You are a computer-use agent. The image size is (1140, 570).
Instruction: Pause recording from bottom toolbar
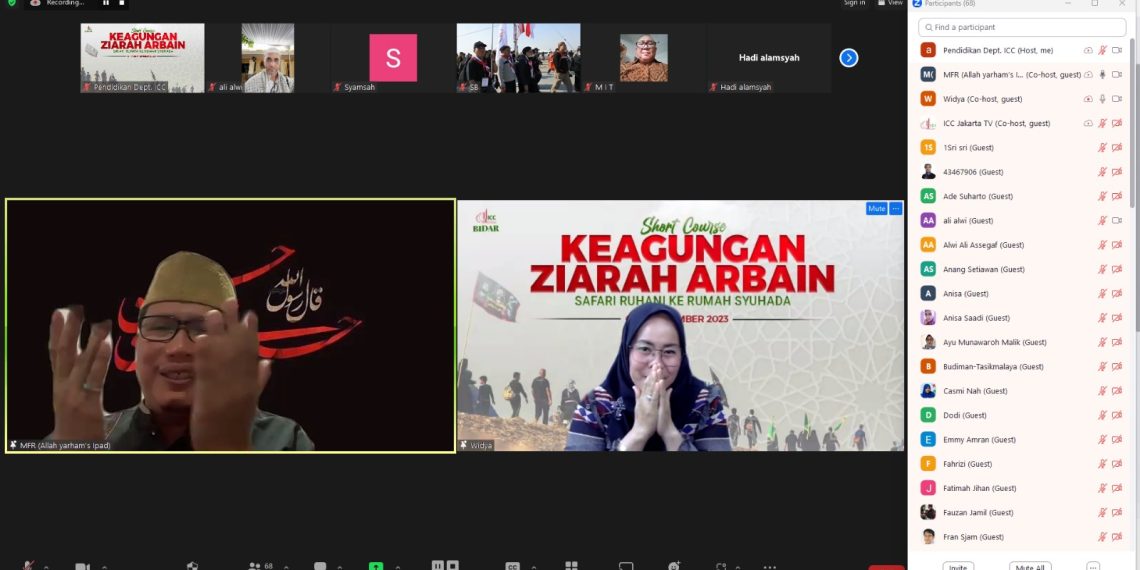coord(437,565)
